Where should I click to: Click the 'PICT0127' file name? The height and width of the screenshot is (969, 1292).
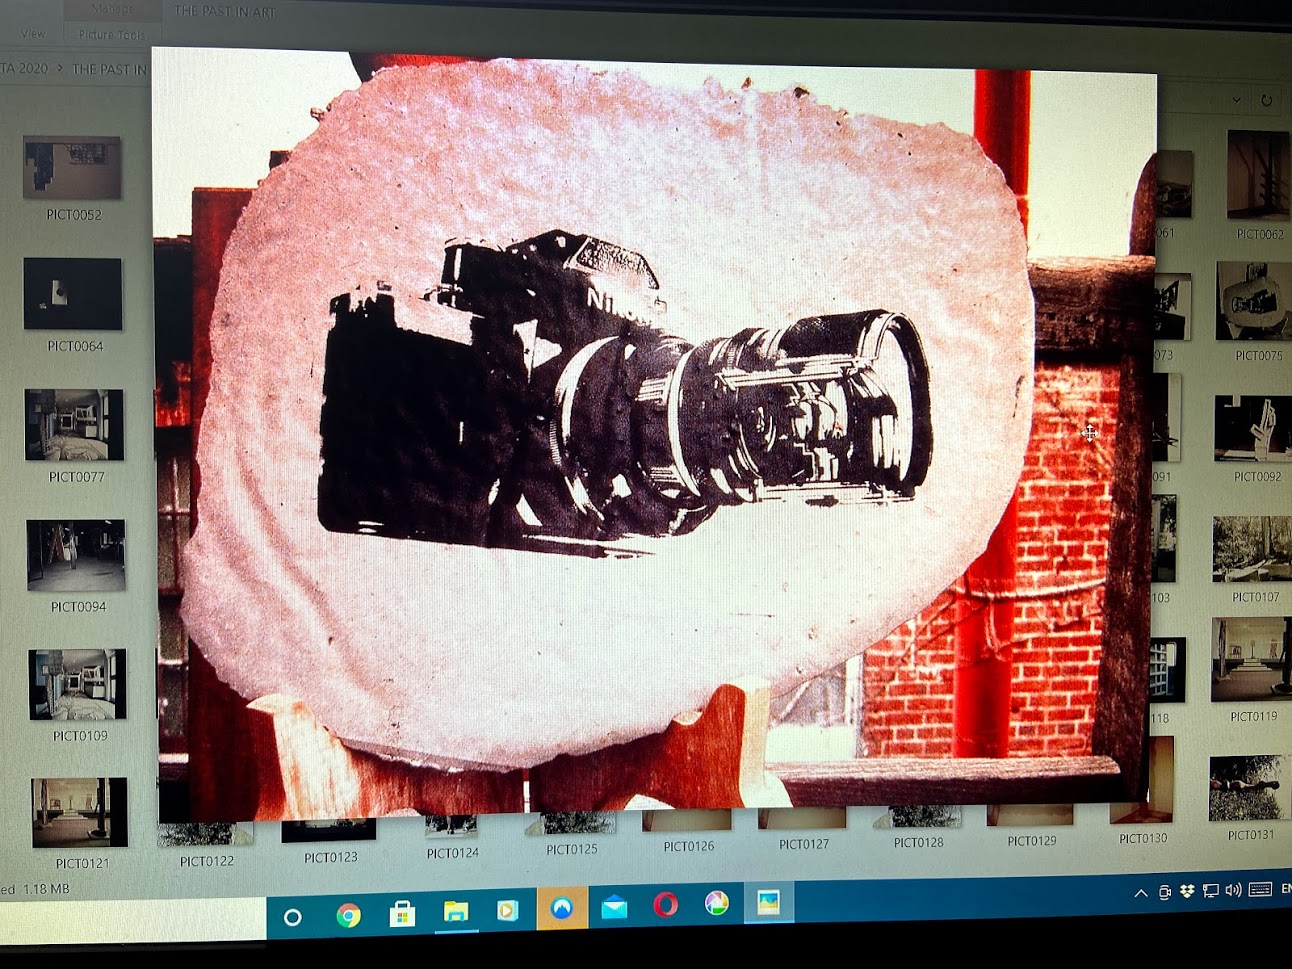(804, 844)
